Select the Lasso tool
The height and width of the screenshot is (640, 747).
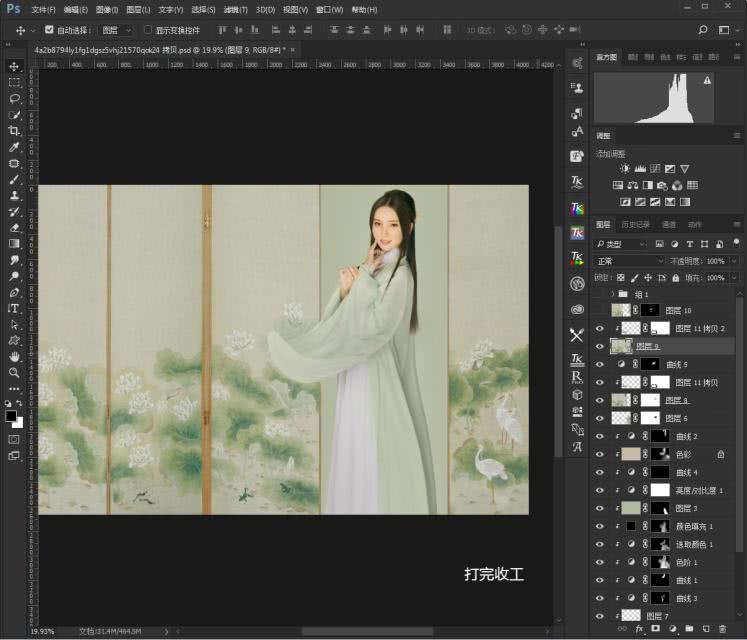pos(14,99)
